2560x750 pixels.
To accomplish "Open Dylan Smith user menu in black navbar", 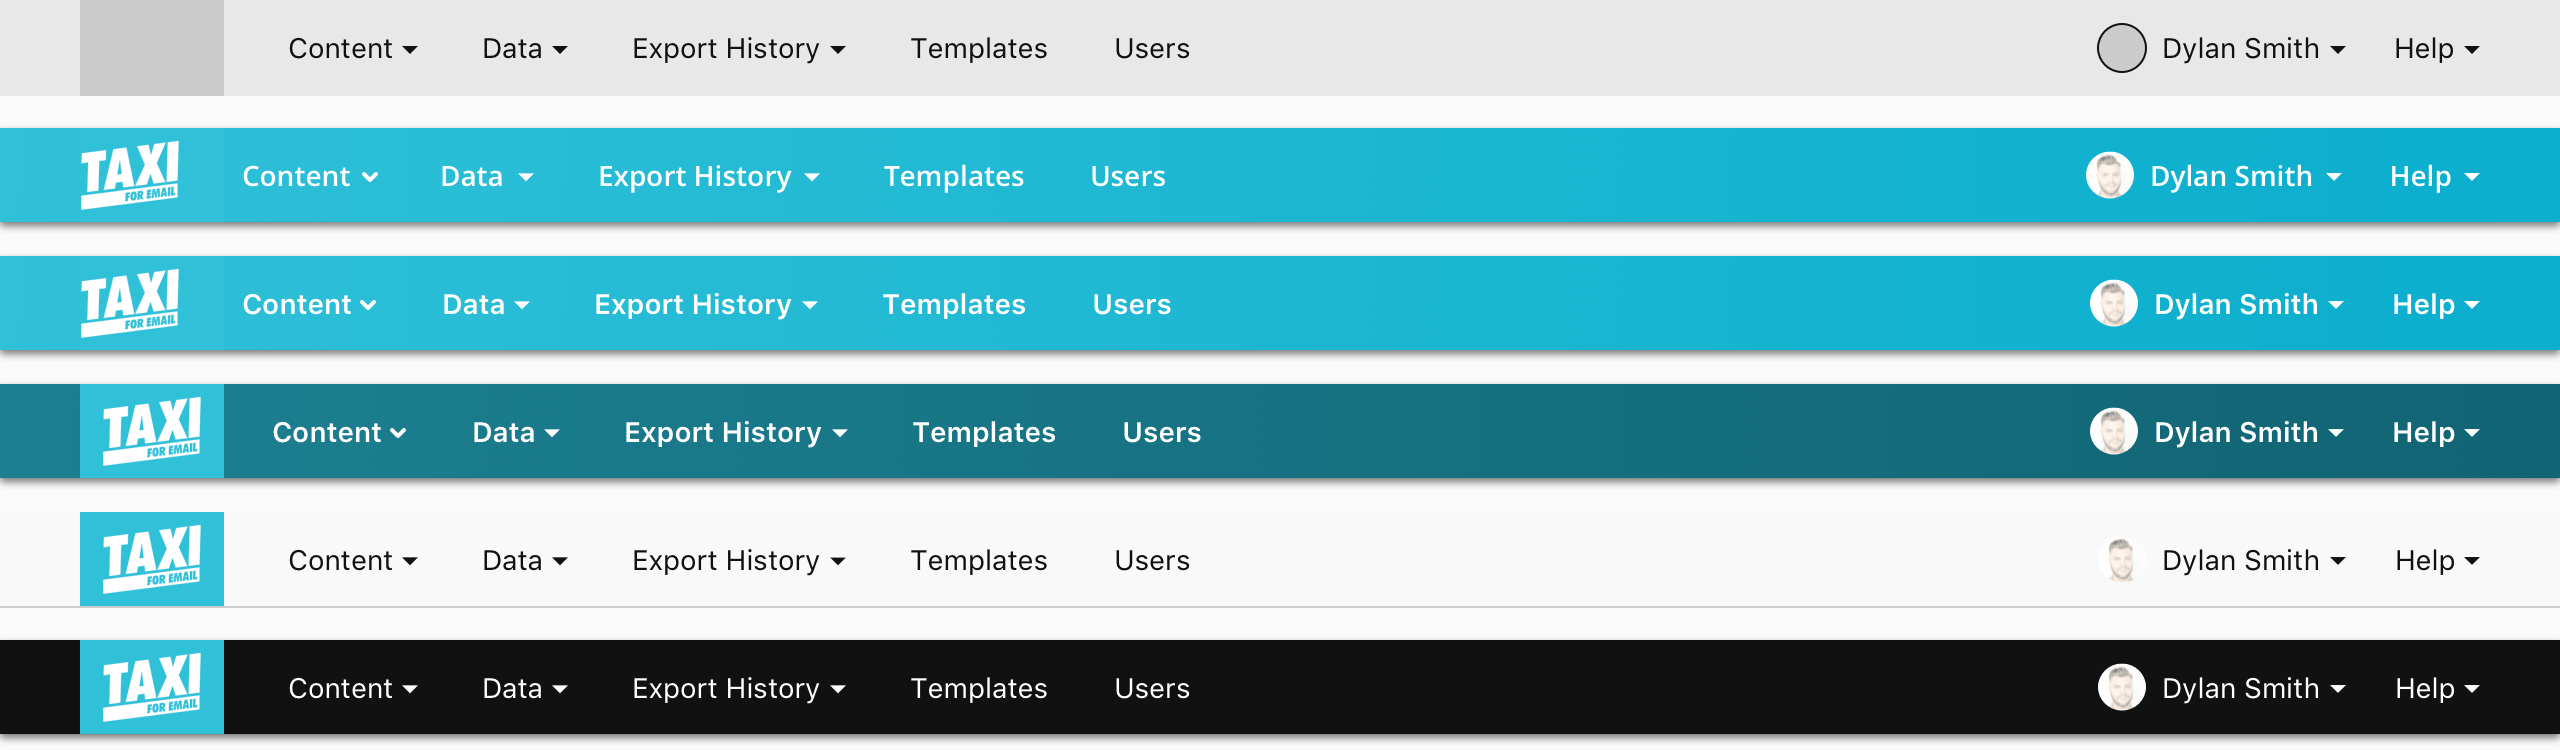I will click(2252, 688).
